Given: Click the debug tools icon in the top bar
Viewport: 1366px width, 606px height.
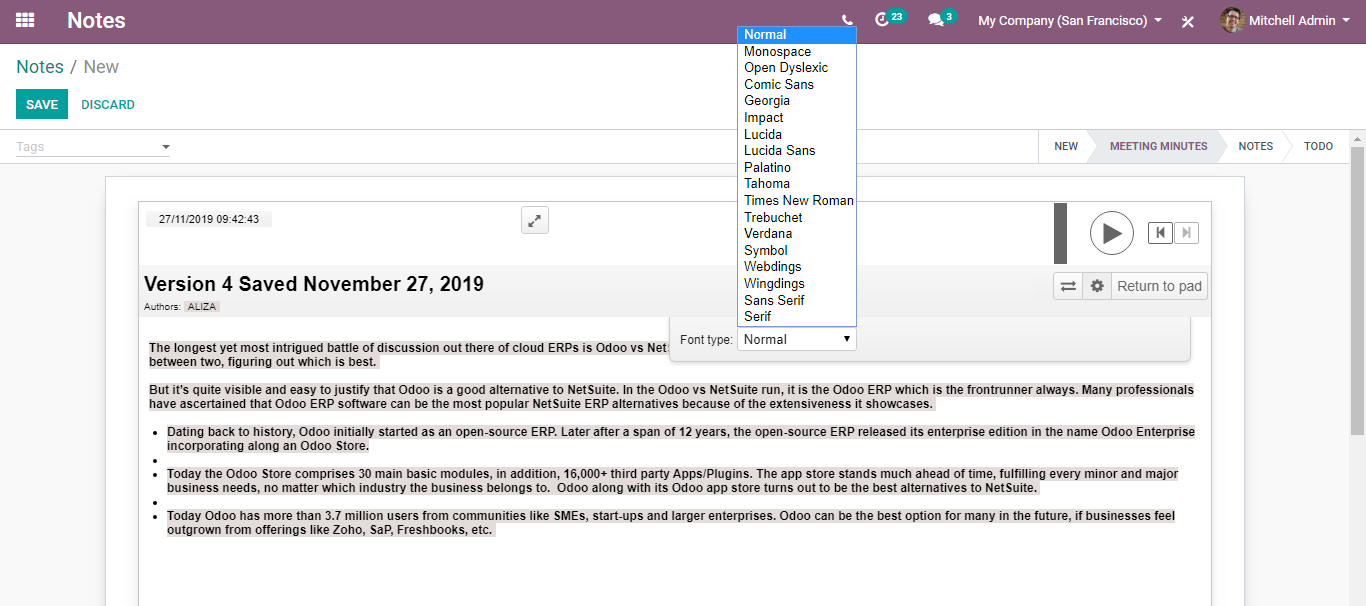Looking at the screenshot, I should [1188, 21].
